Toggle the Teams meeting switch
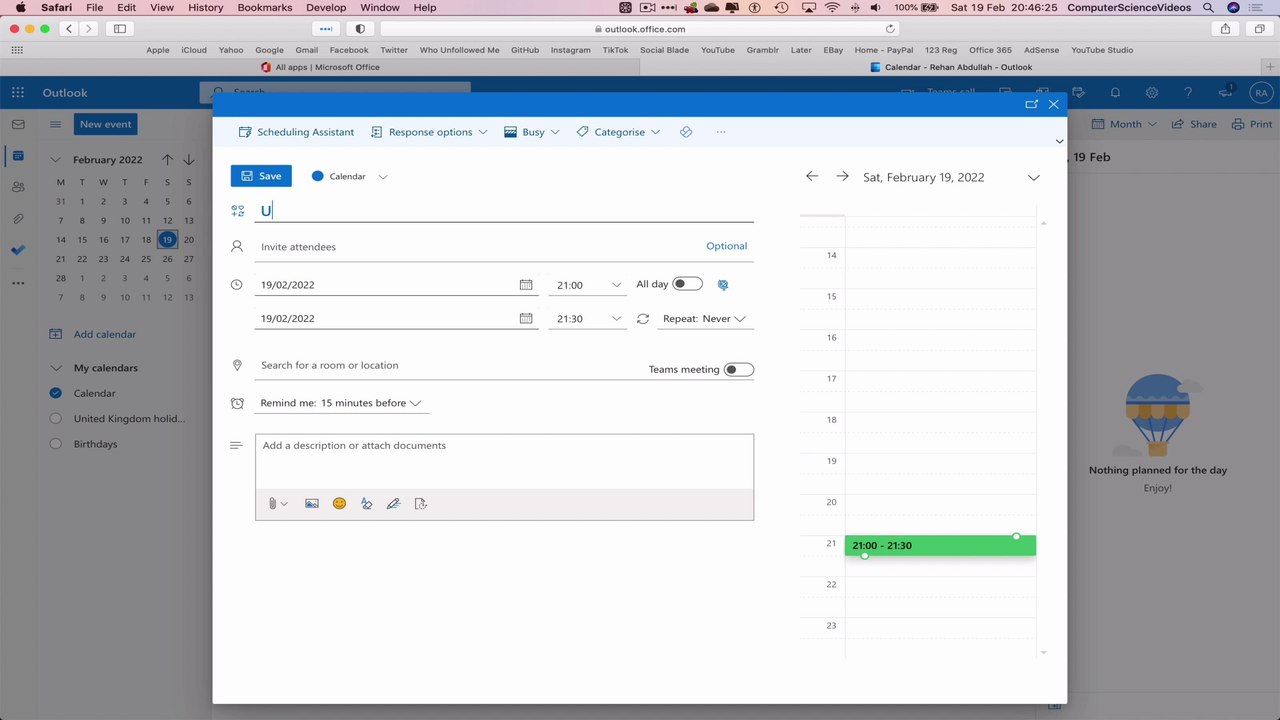The width and height of the screenshot is (1280, 720). pos(739,370)
